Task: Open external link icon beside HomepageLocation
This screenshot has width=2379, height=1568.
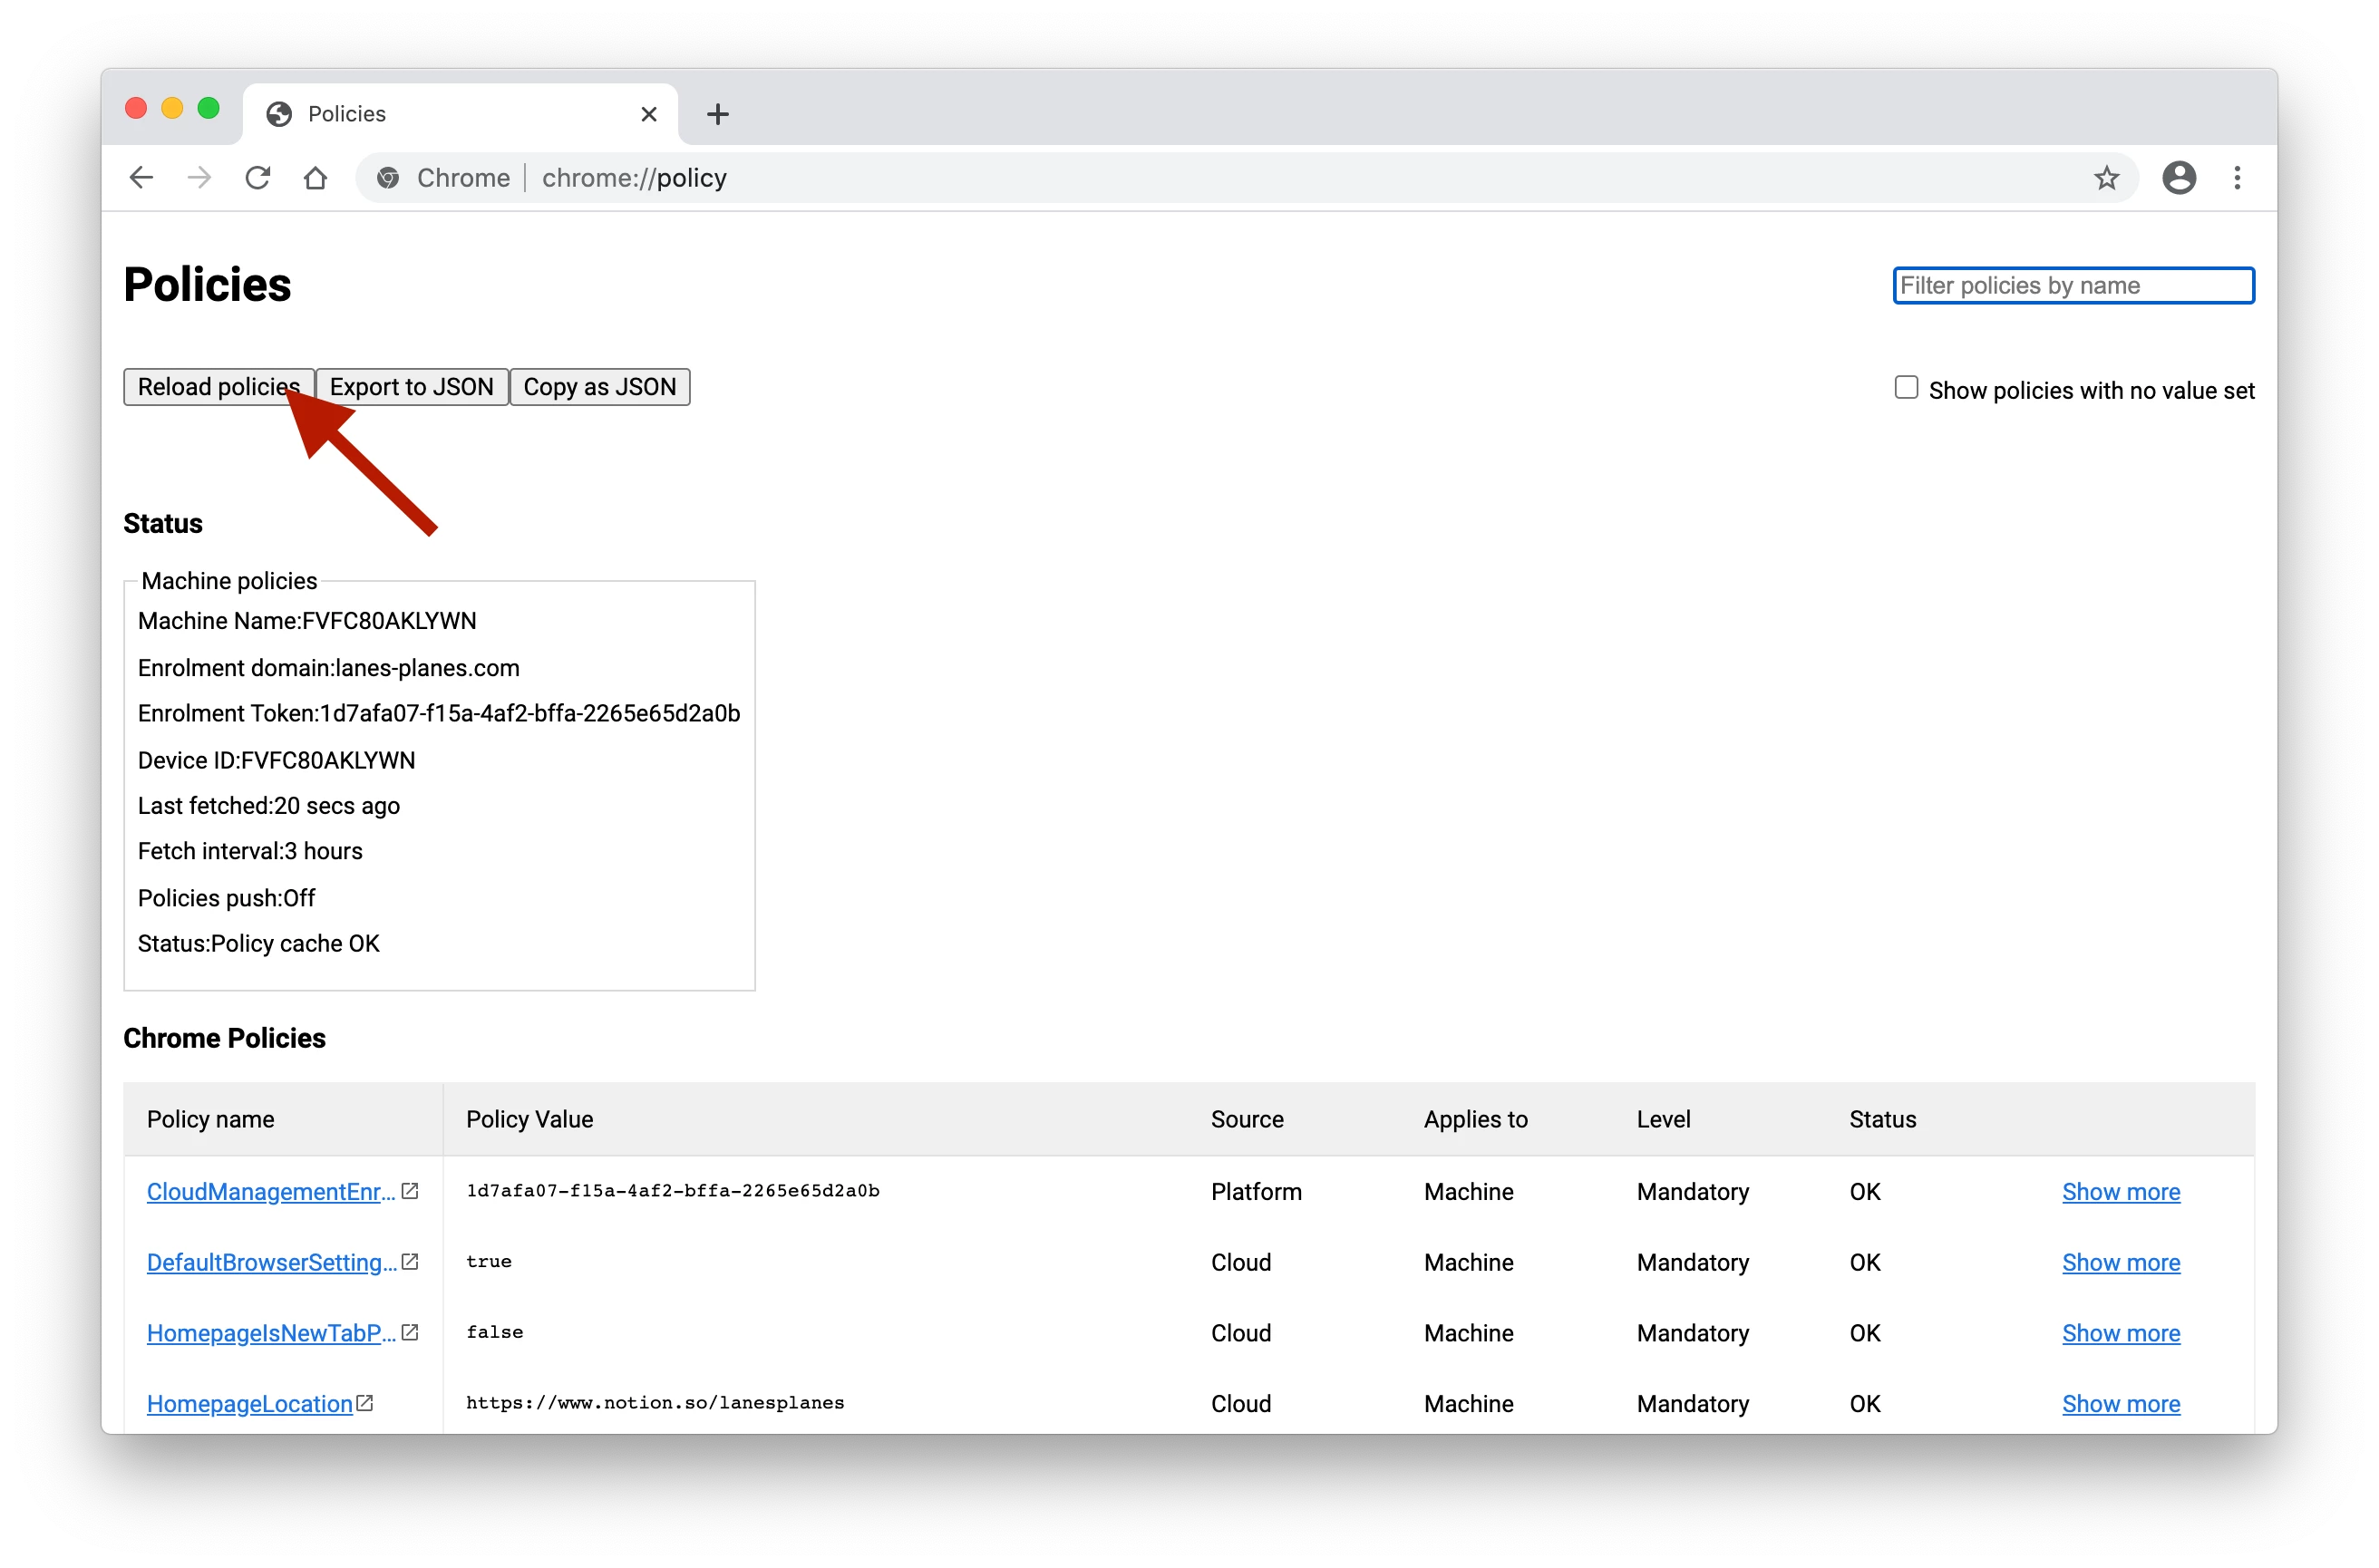Action: (366, 1403)
